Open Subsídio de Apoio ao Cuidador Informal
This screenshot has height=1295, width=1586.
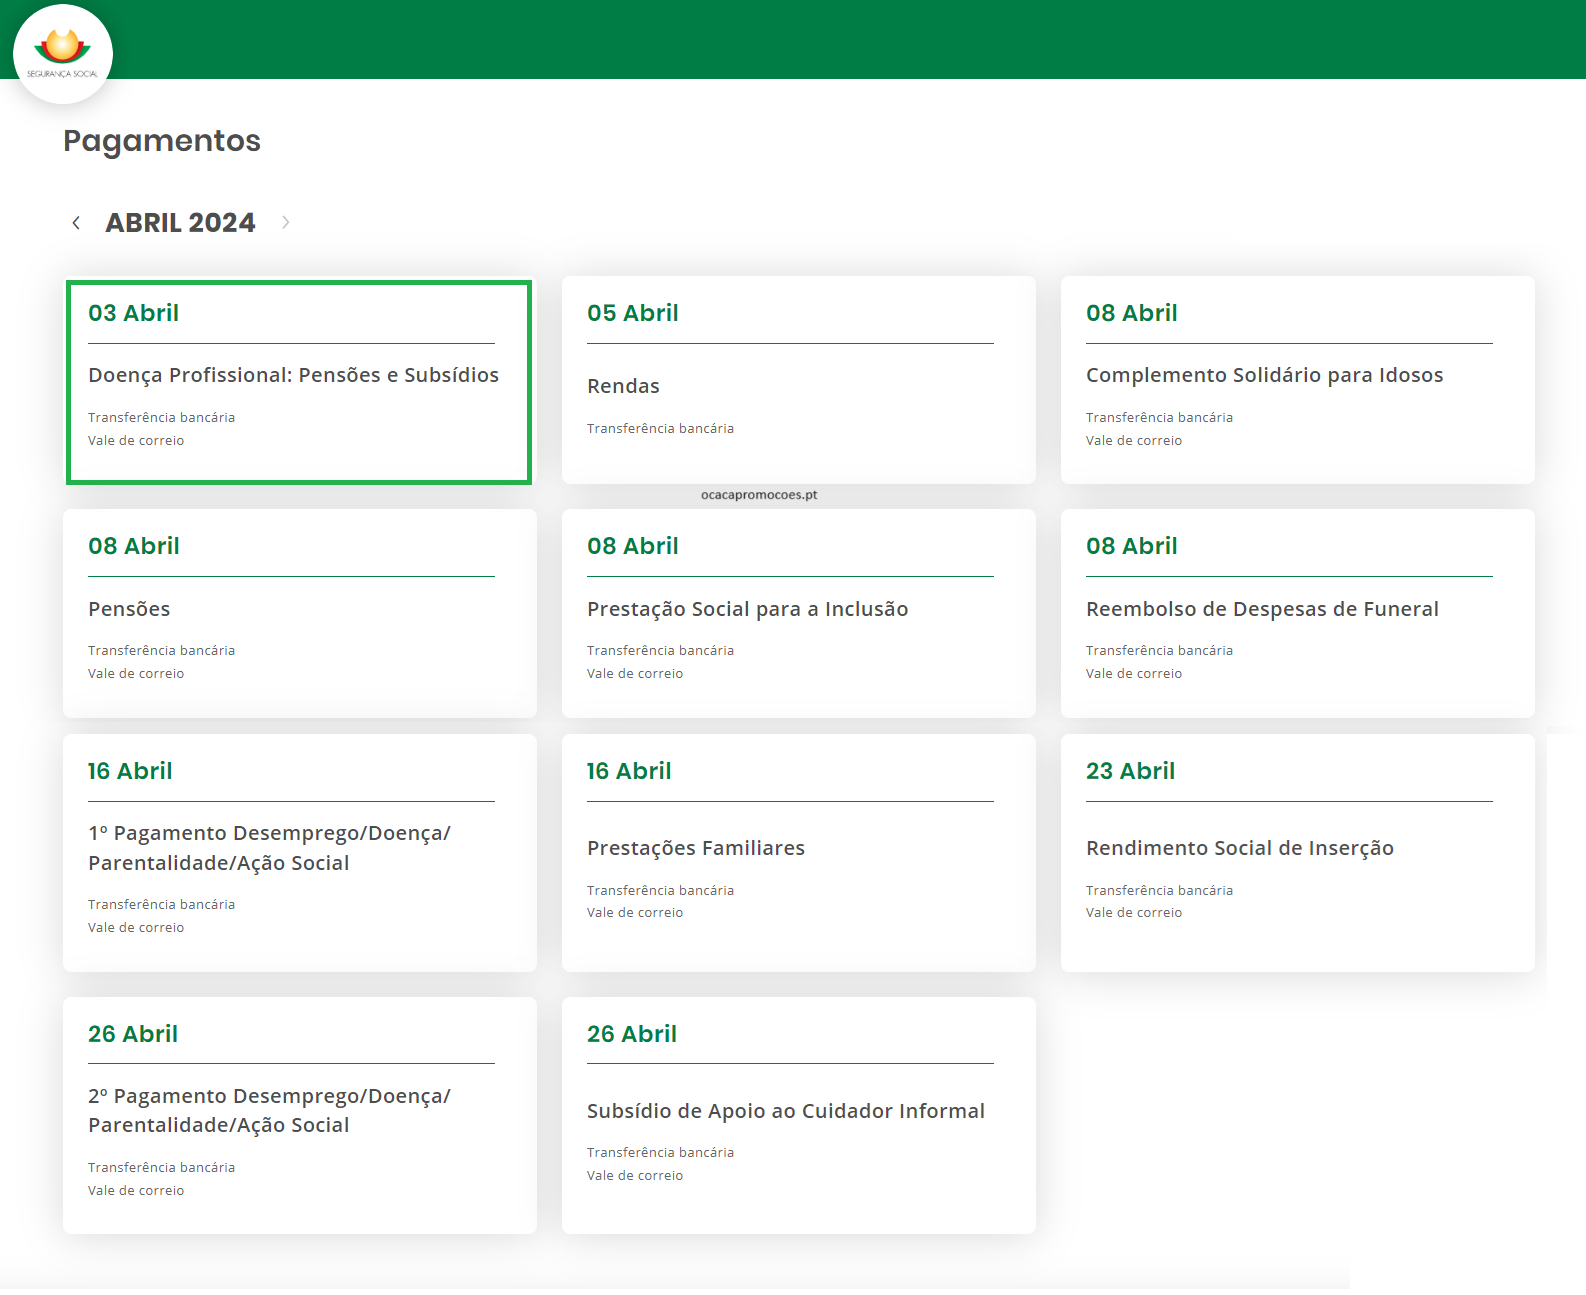click(785, 1112)
